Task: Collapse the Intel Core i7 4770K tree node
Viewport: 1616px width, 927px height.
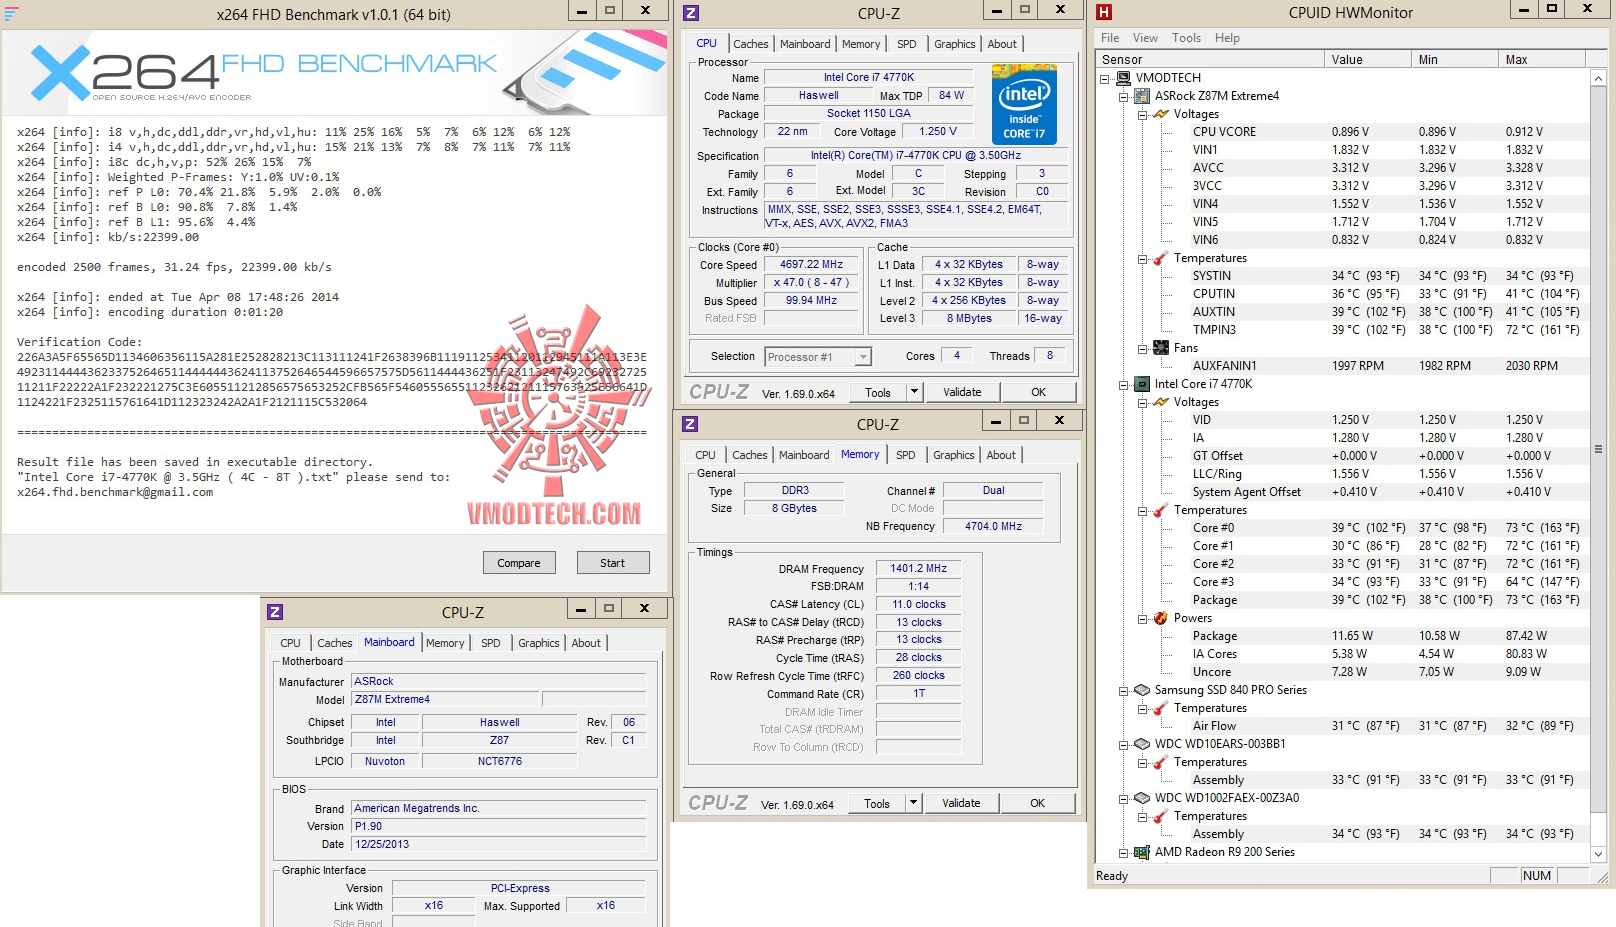Action: pos(1124,384)
